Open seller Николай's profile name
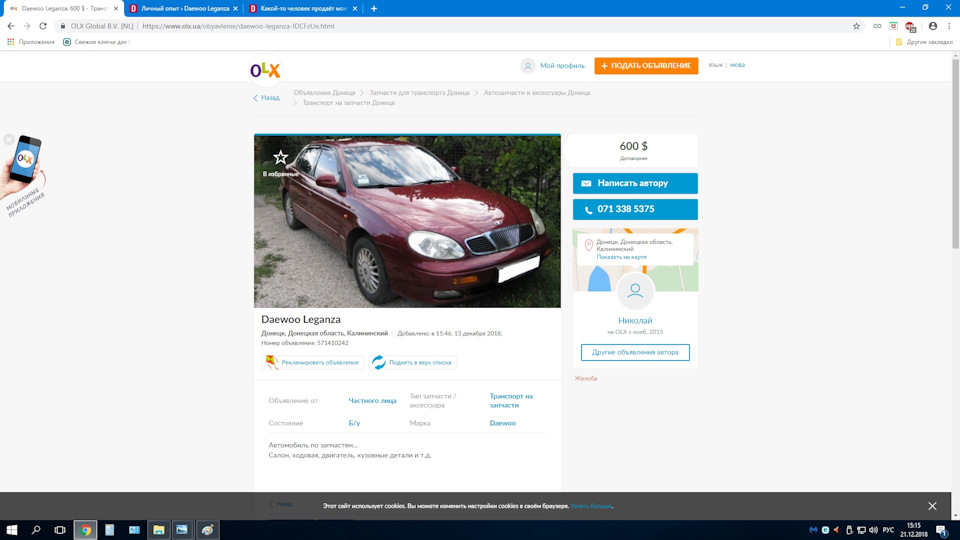The height and width of the screenshot is (540, 960). pyautogui.click(x=635, y=321)
